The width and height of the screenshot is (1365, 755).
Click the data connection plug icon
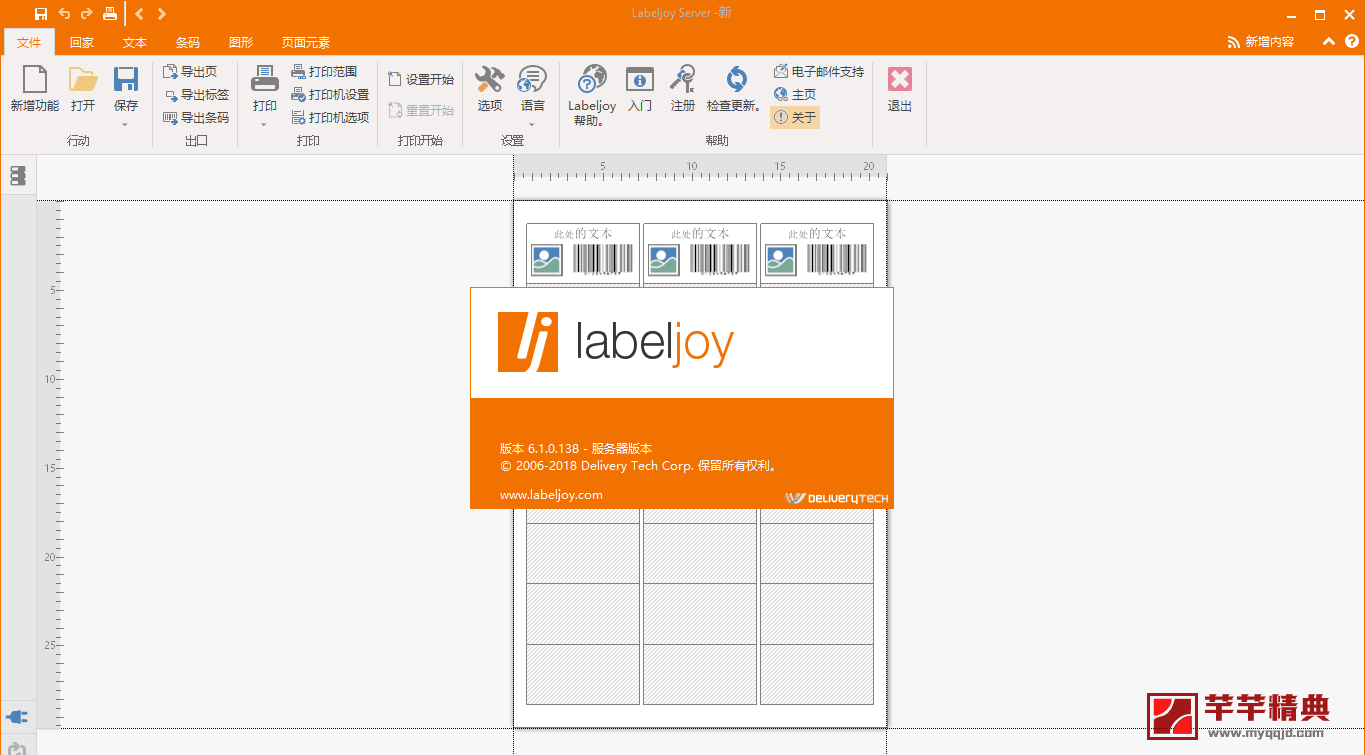tap(17, 717)
